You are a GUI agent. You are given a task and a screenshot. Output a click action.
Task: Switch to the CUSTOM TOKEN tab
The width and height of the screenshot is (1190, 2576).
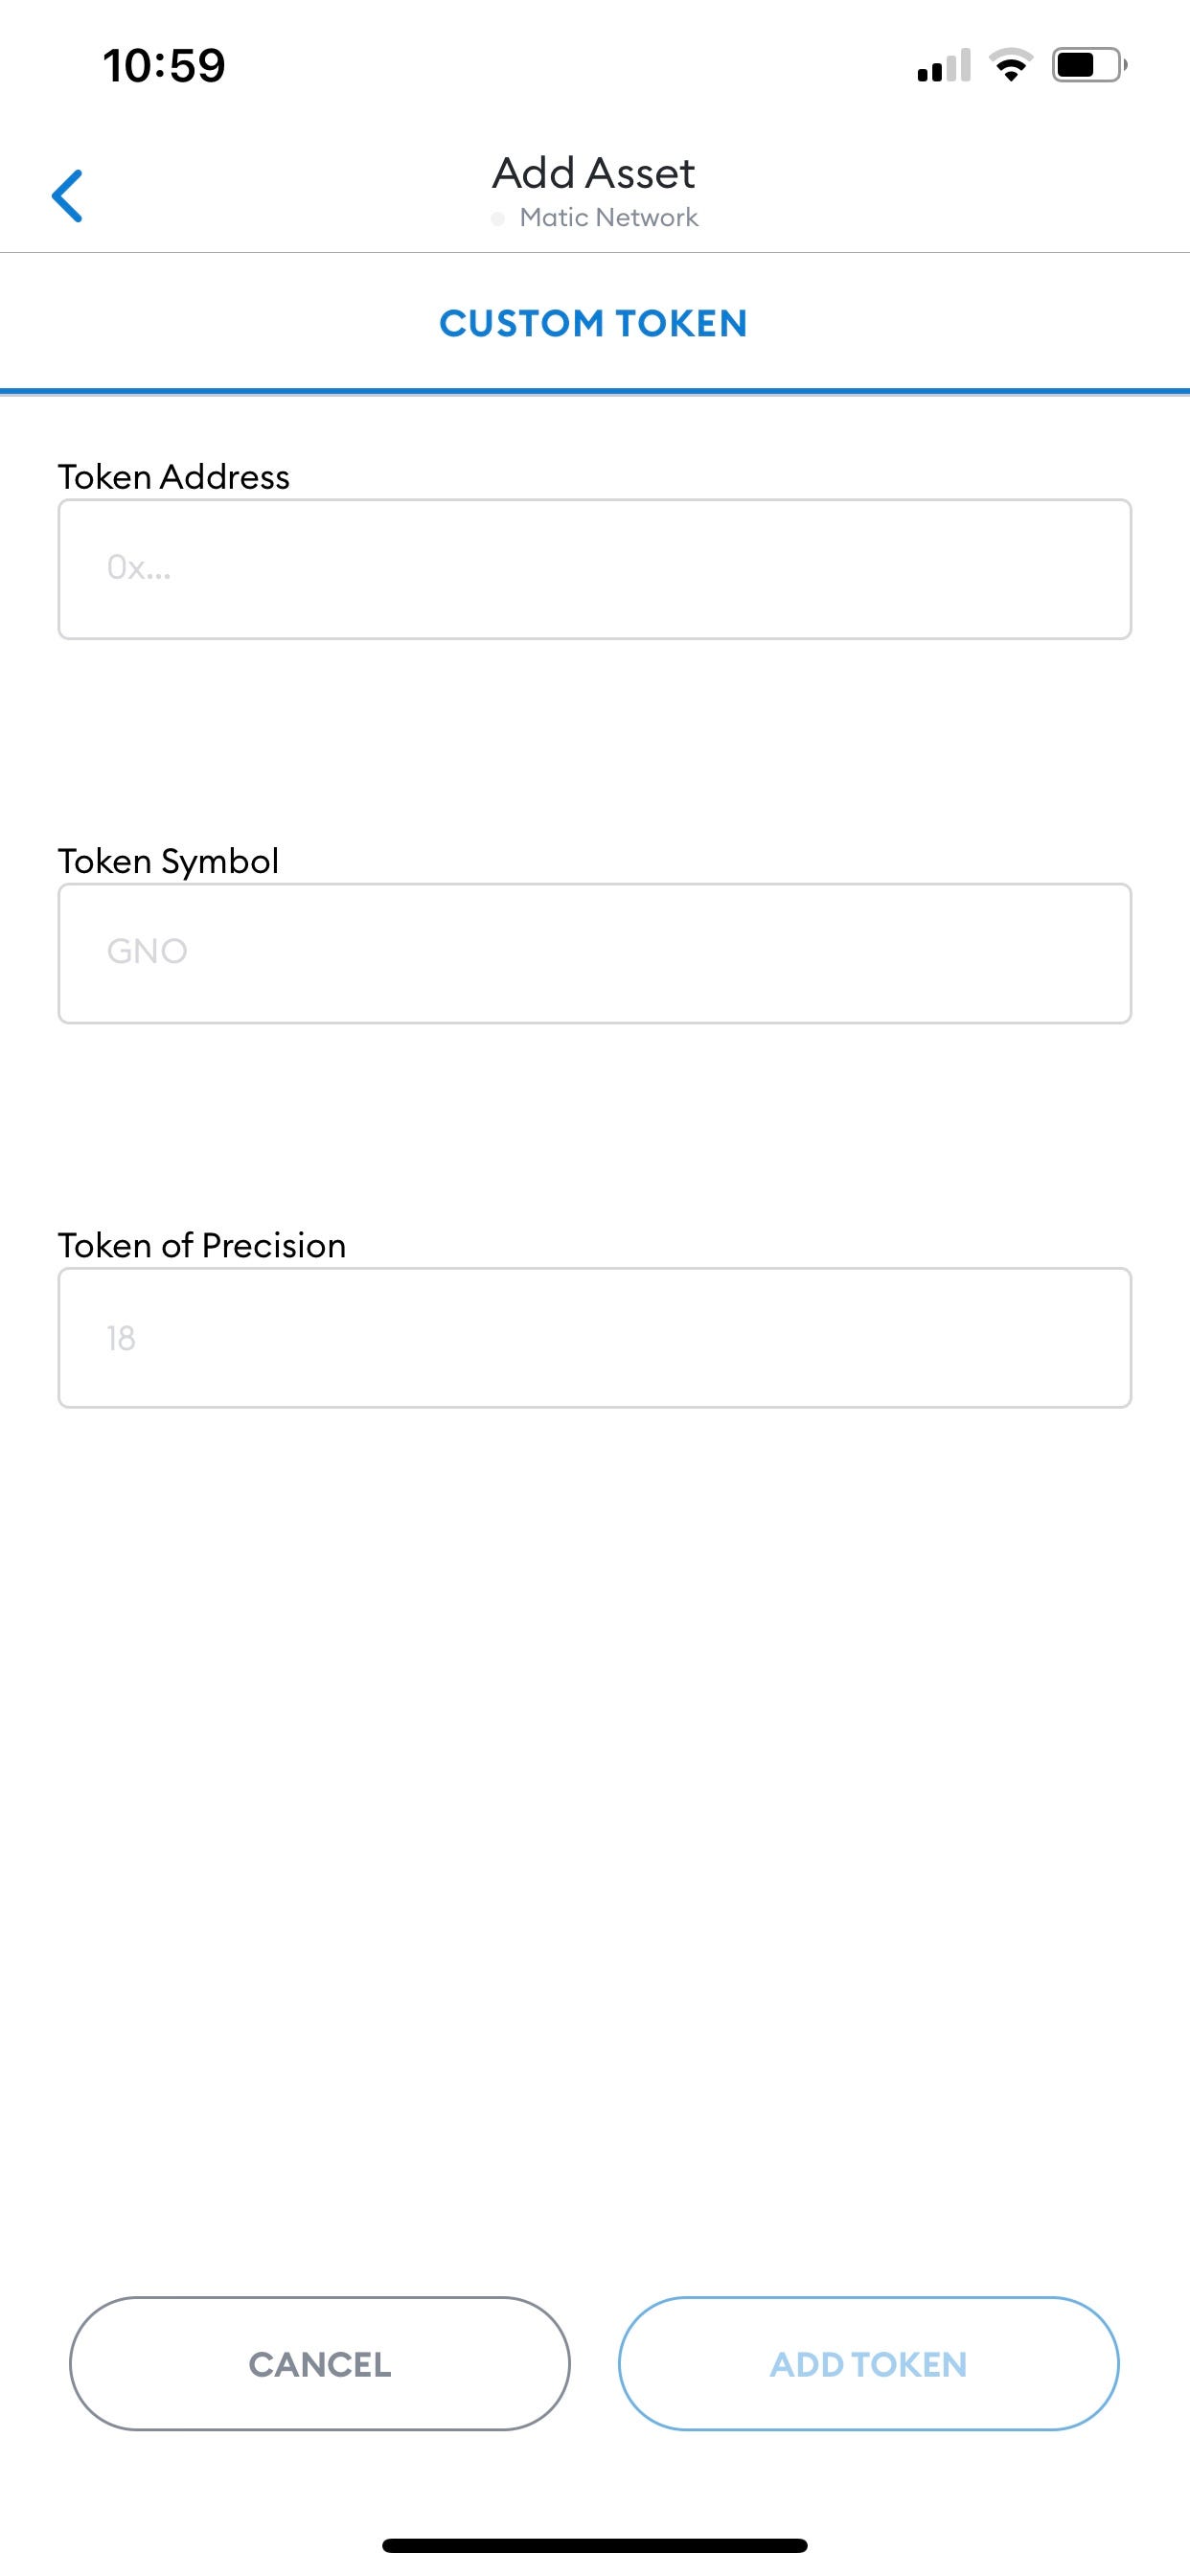click(x=594, y=323)
